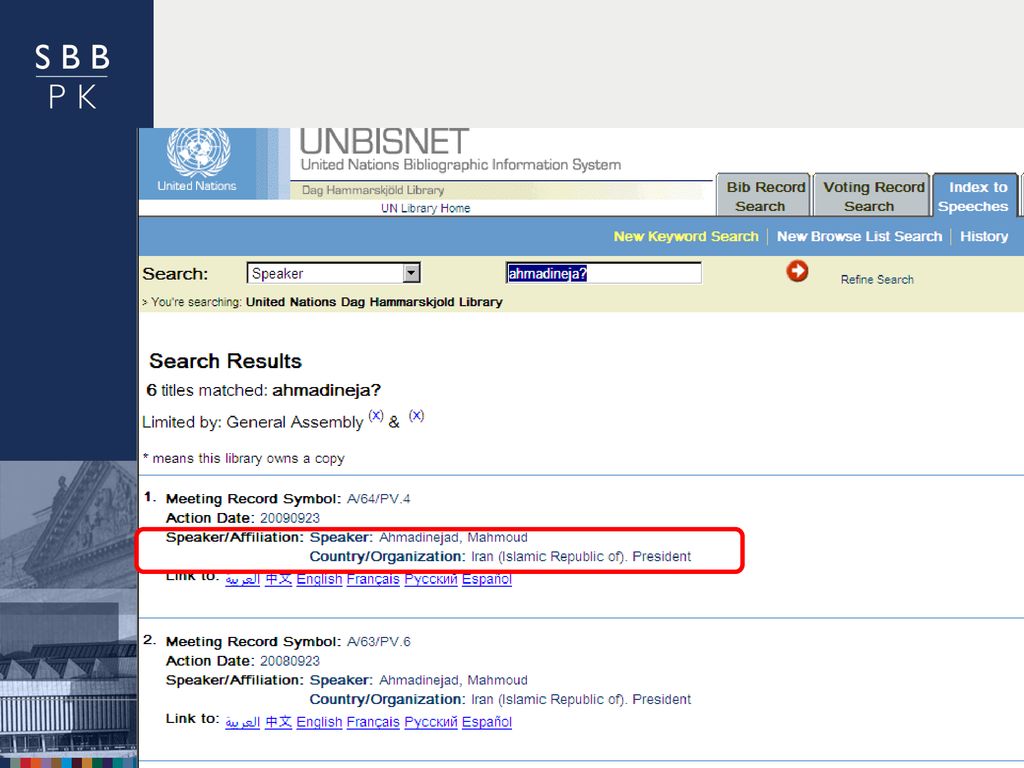The height and width of the screenshot is (768, 1024).
Task: Start a New Keyword Search
Action: [x=686, y=236]
